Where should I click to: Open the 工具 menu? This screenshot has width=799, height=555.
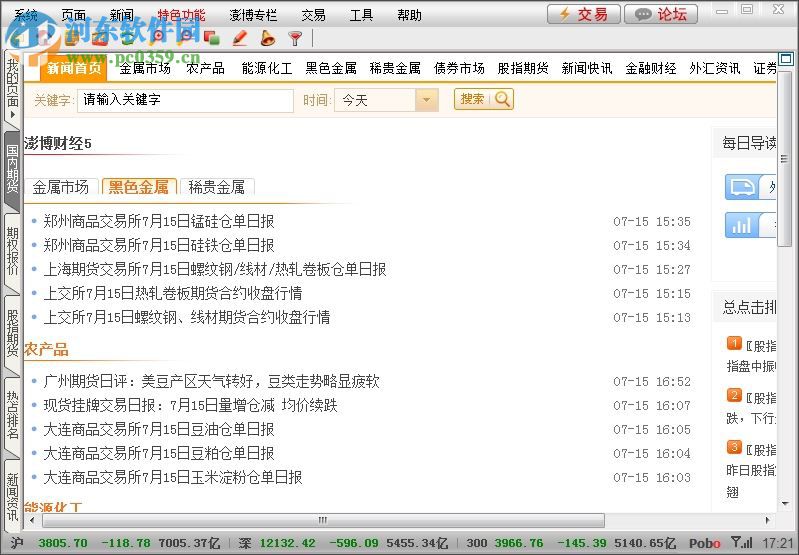361,15
